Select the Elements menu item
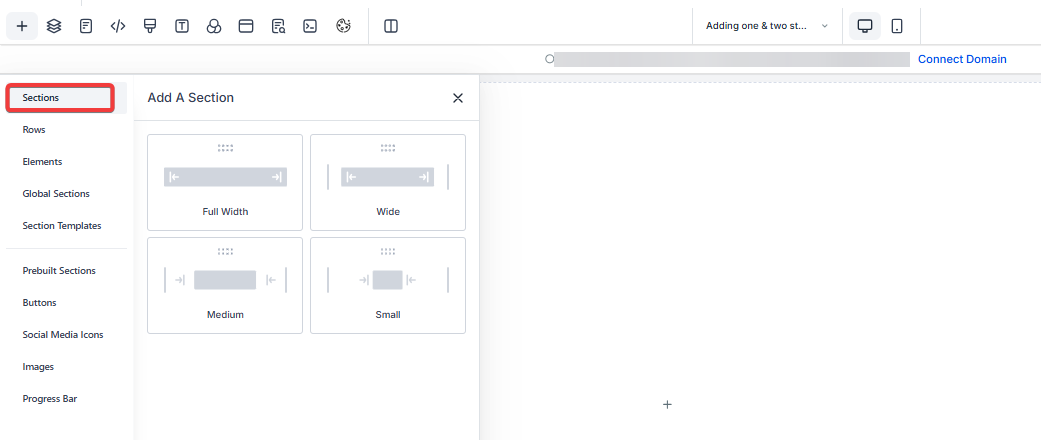1041x440 pixels. coord(42,162)
